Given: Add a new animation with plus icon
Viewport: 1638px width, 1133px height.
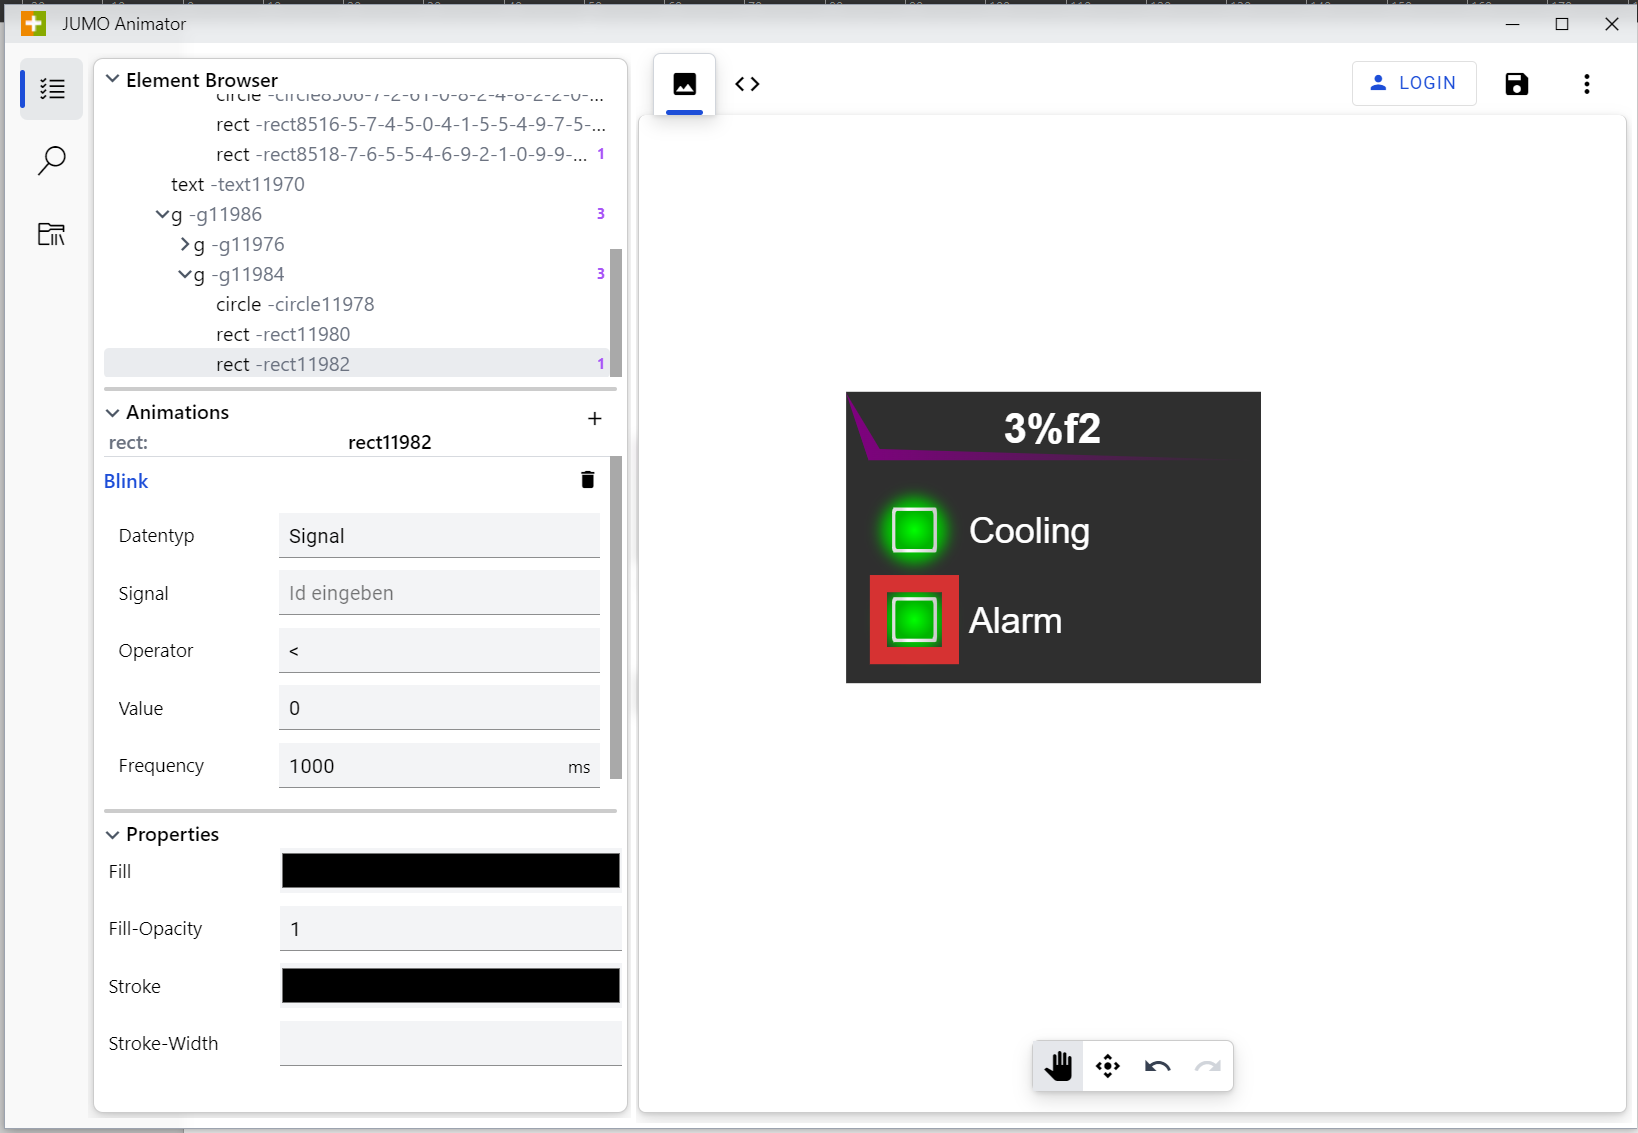Looking at the screenshot, I should (x=594, y=418).
